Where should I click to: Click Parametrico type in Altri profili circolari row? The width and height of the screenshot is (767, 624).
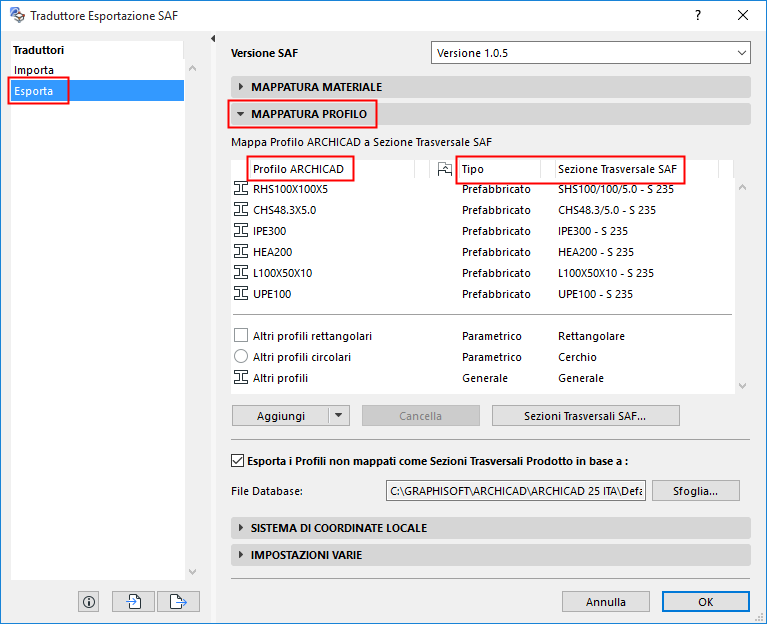[x=492, y=357]
